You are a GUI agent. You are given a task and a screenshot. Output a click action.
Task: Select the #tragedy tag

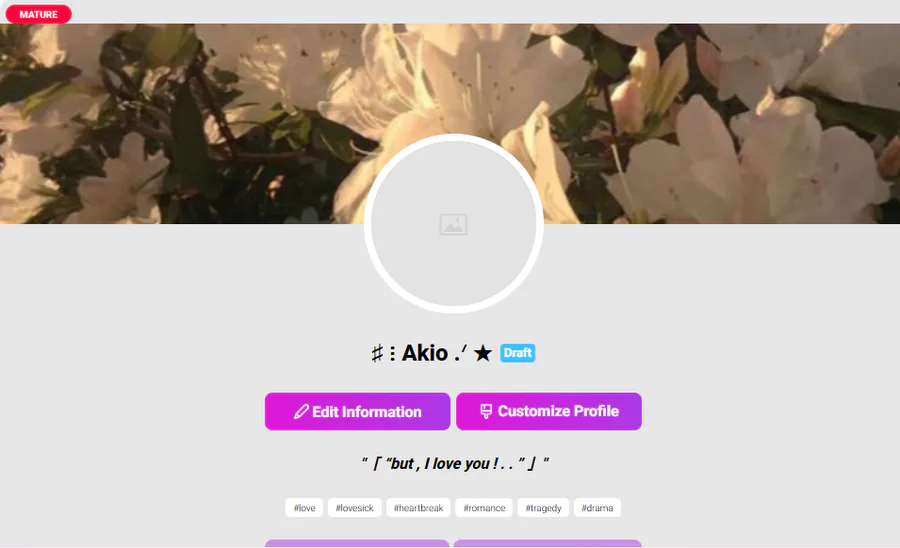click(x=543, y=508)
